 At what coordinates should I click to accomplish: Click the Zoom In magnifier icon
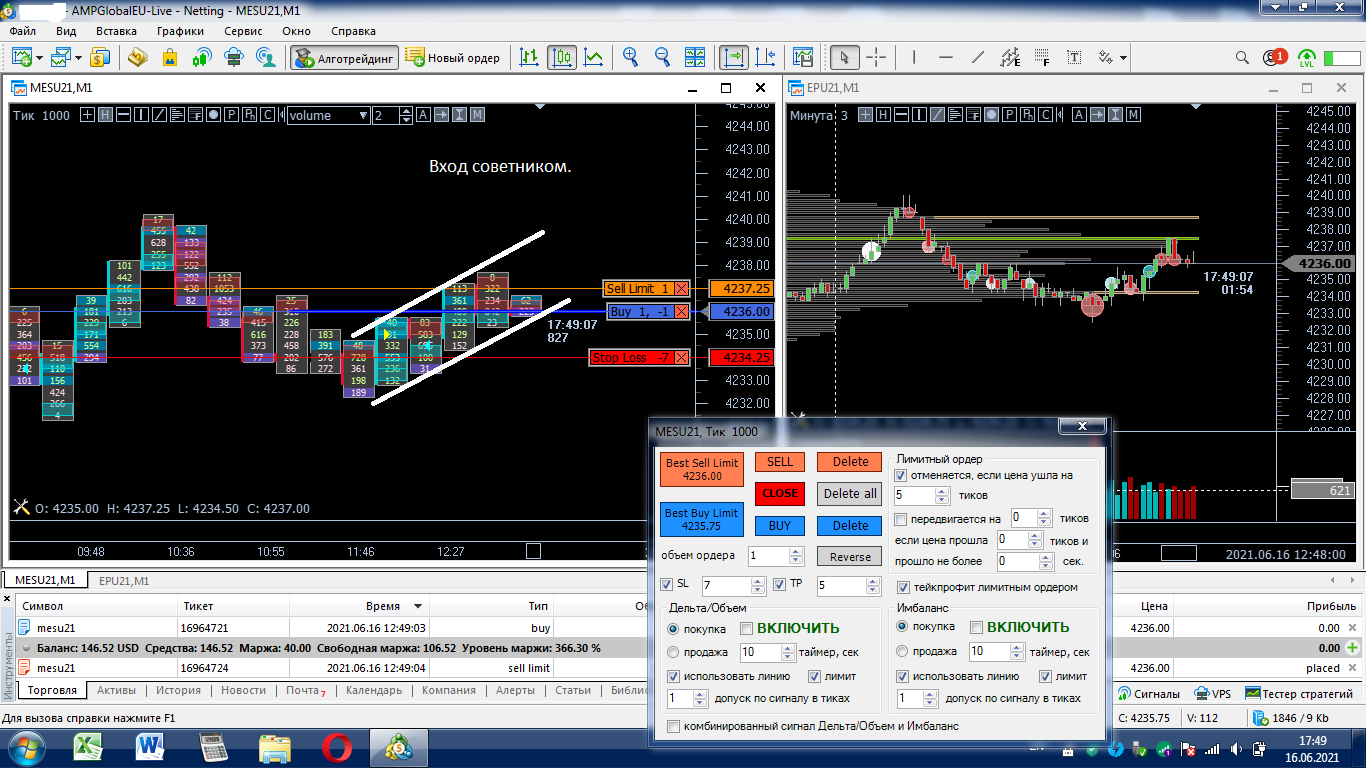[630, 58]
